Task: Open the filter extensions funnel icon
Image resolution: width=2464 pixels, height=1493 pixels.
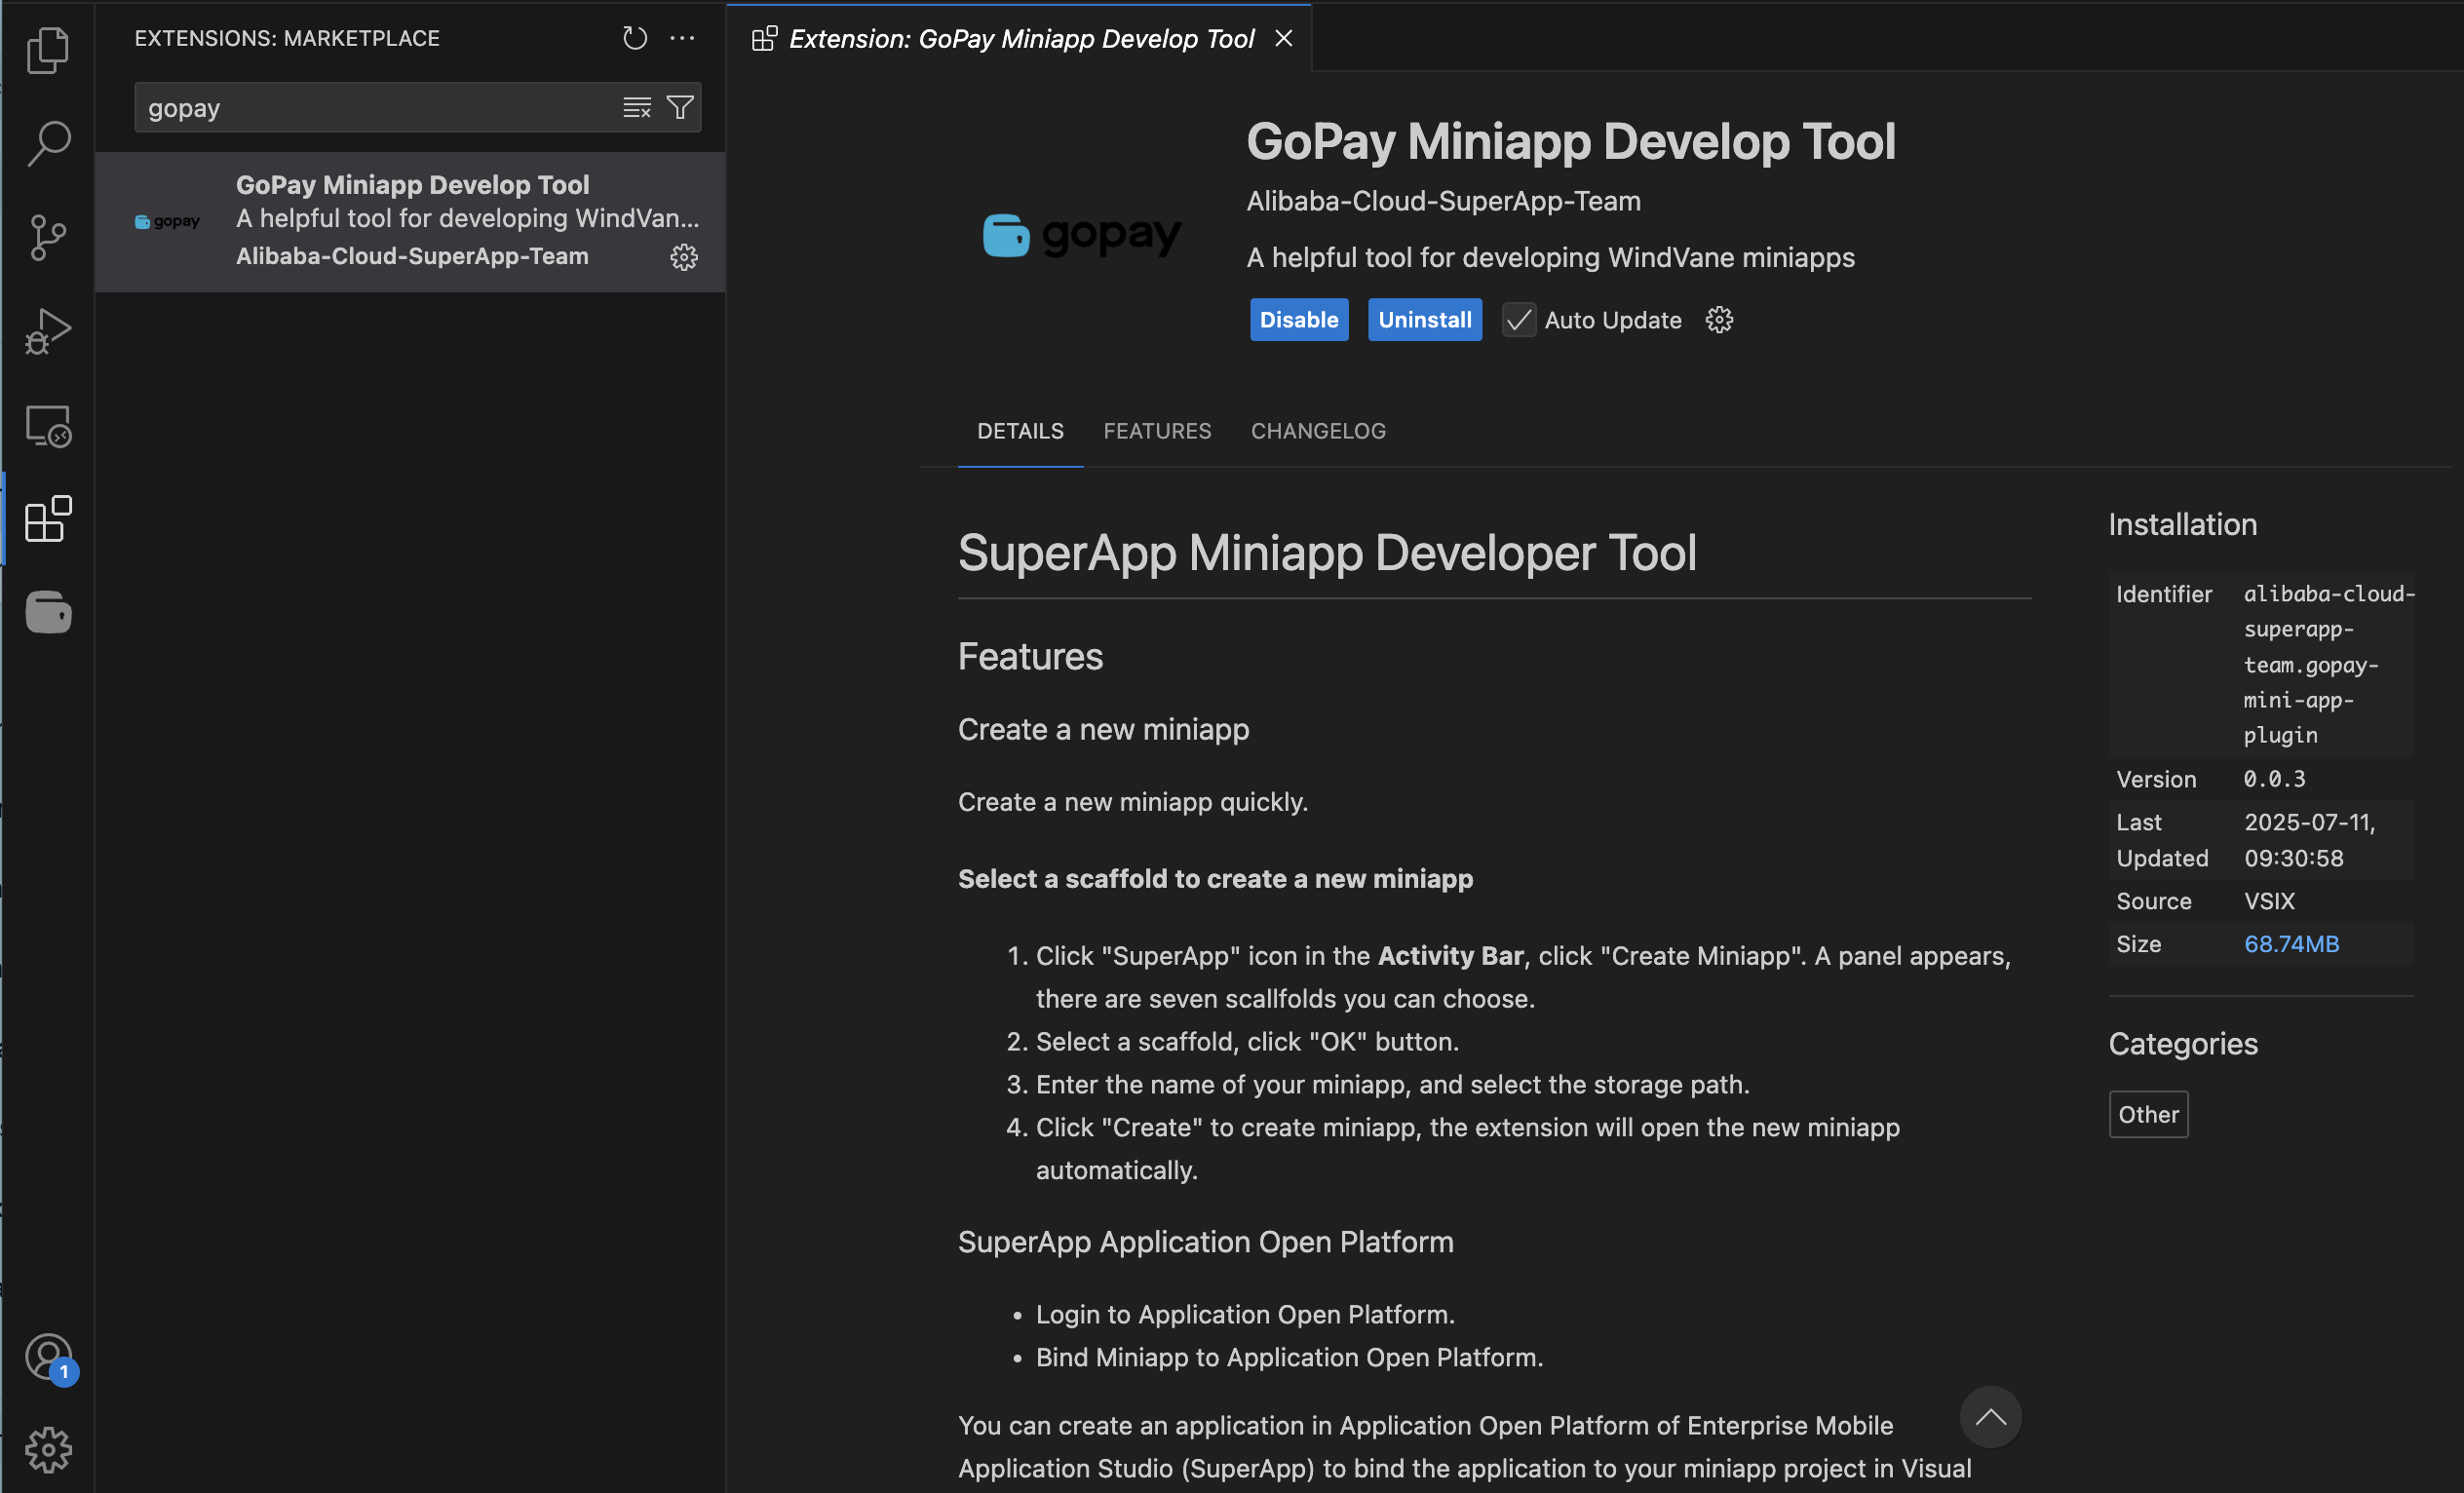Action: (x=680, y=107)
